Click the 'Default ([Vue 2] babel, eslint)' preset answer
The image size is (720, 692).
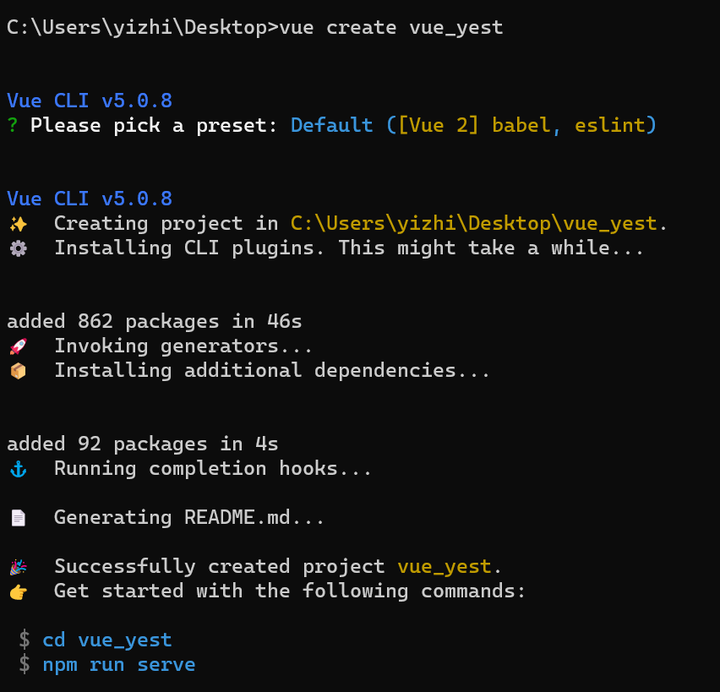(x=473, y=125)
